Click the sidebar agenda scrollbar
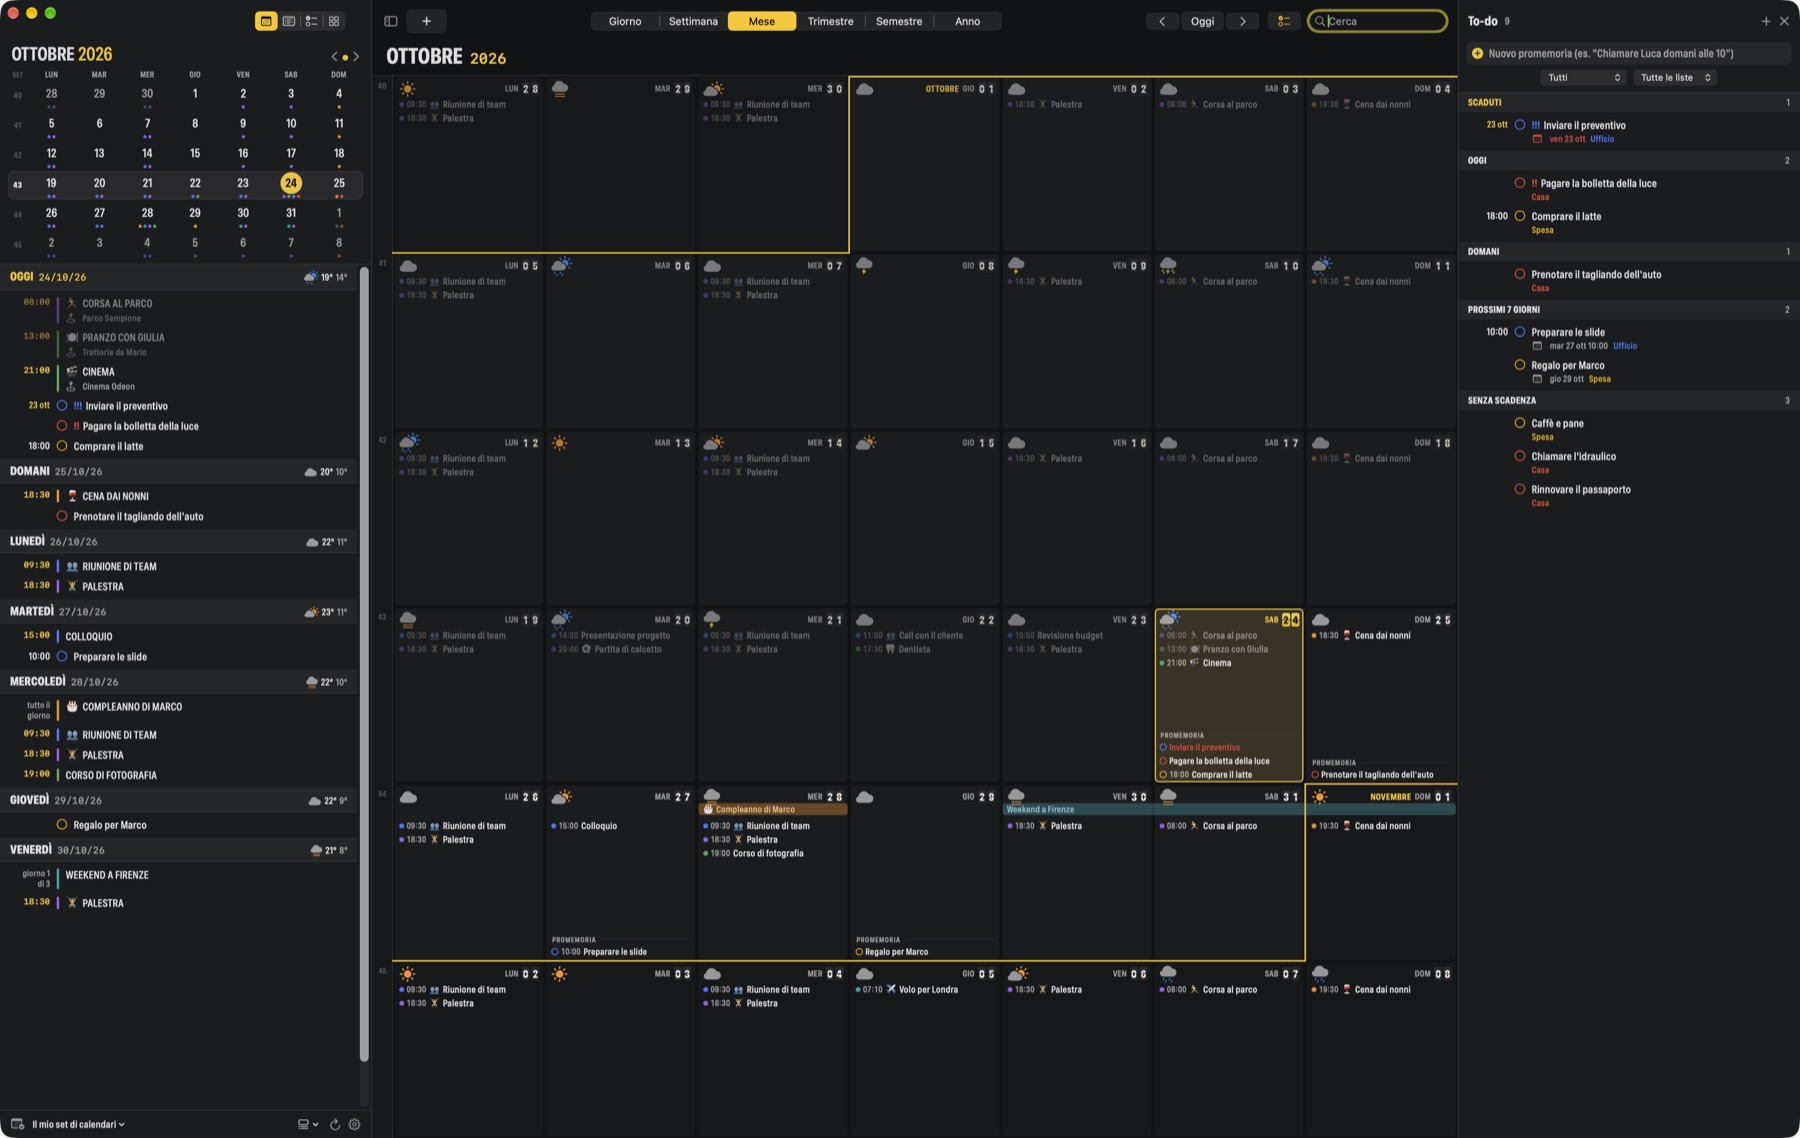The image size is (1800, 1138). pyautogui.click(x=364, y=665)
